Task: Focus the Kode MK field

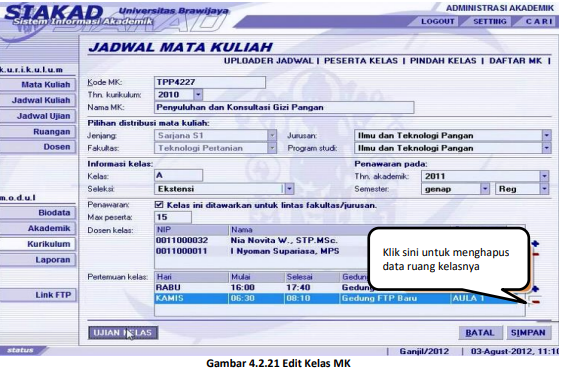Action: coord(210,82)
